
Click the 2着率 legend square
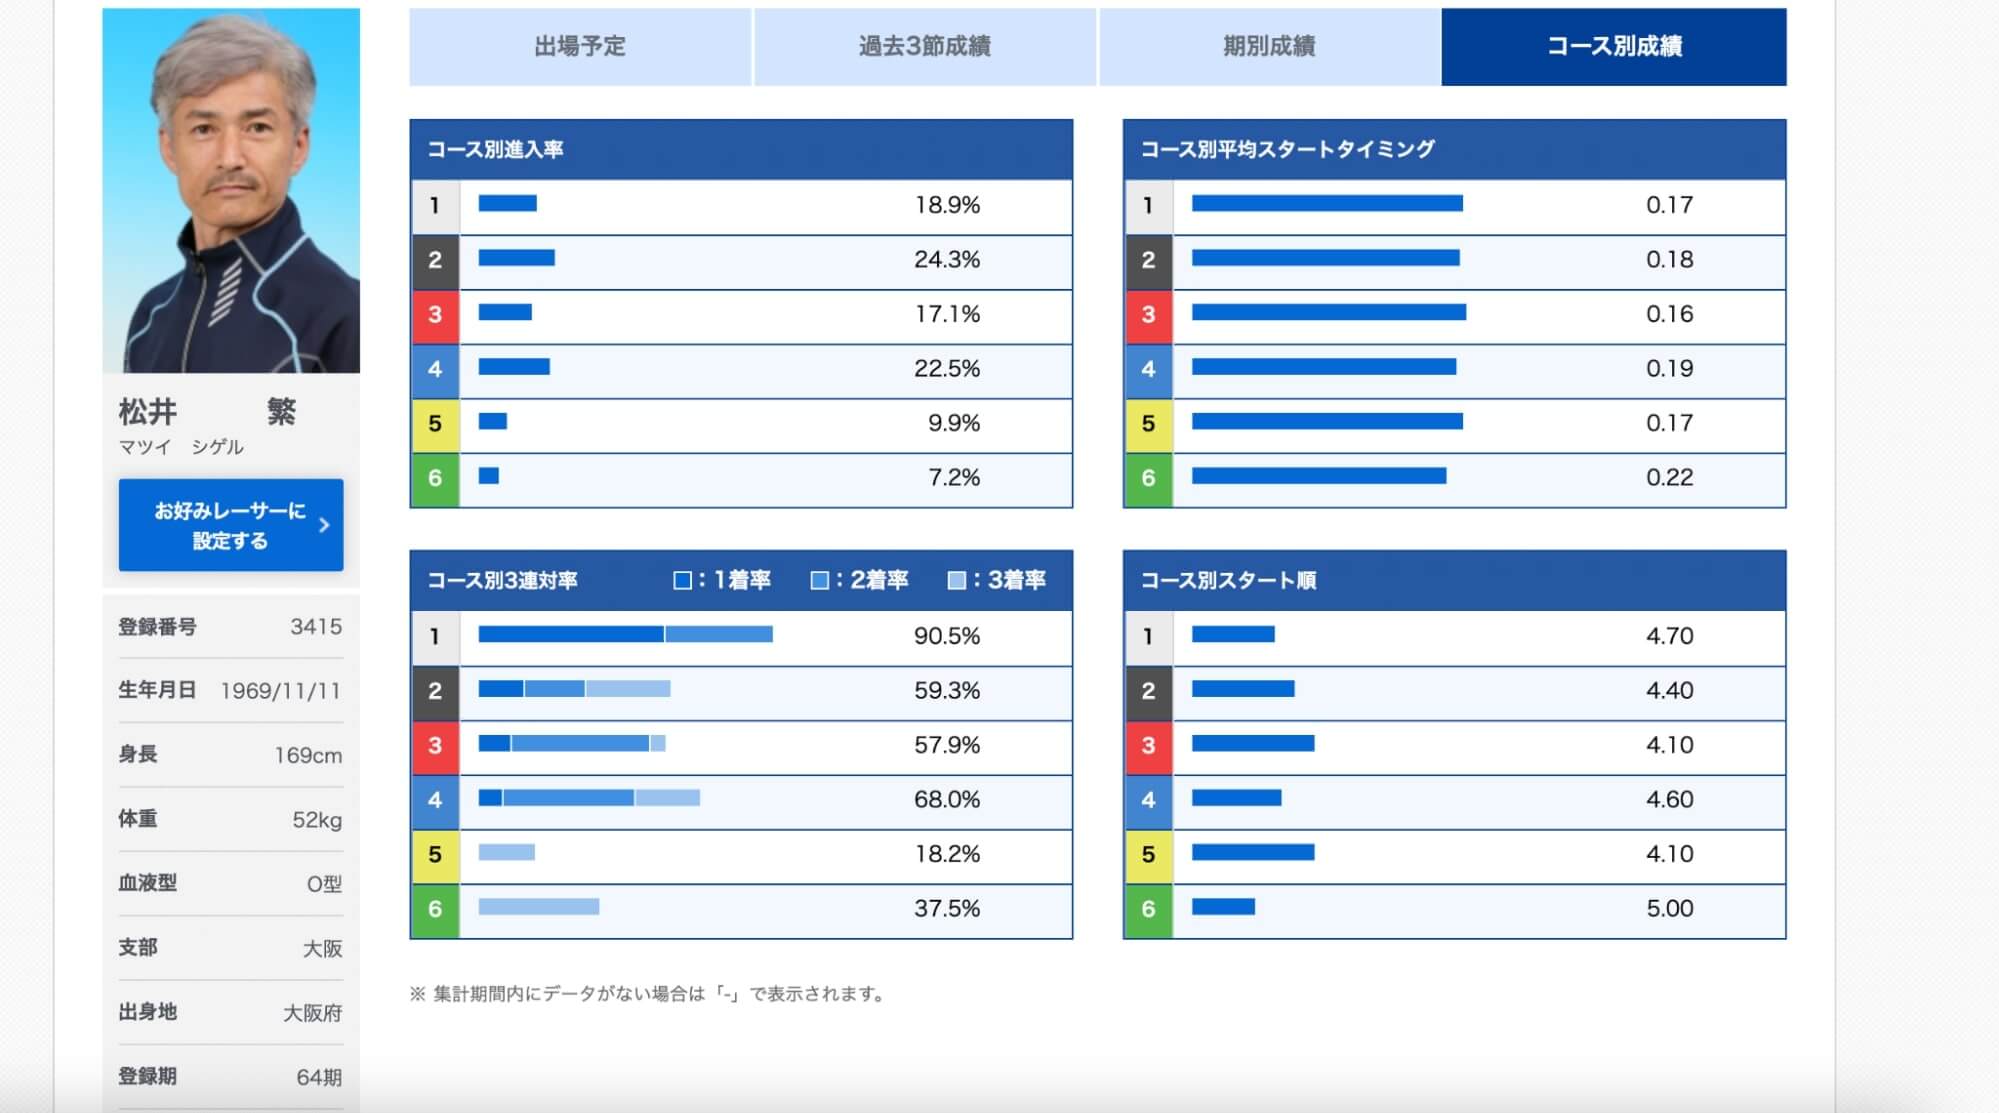point(820,581)
